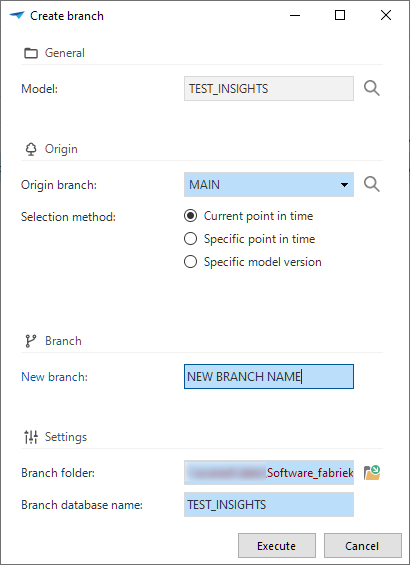
Task: Choose Specific model version radio button
Action: click(190, 262)
